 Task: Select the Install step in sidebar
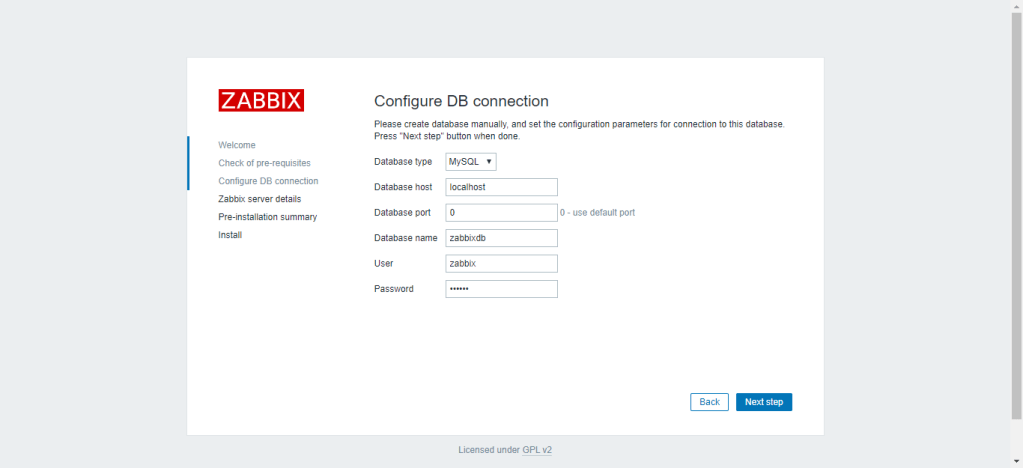(x=230, y=235)
